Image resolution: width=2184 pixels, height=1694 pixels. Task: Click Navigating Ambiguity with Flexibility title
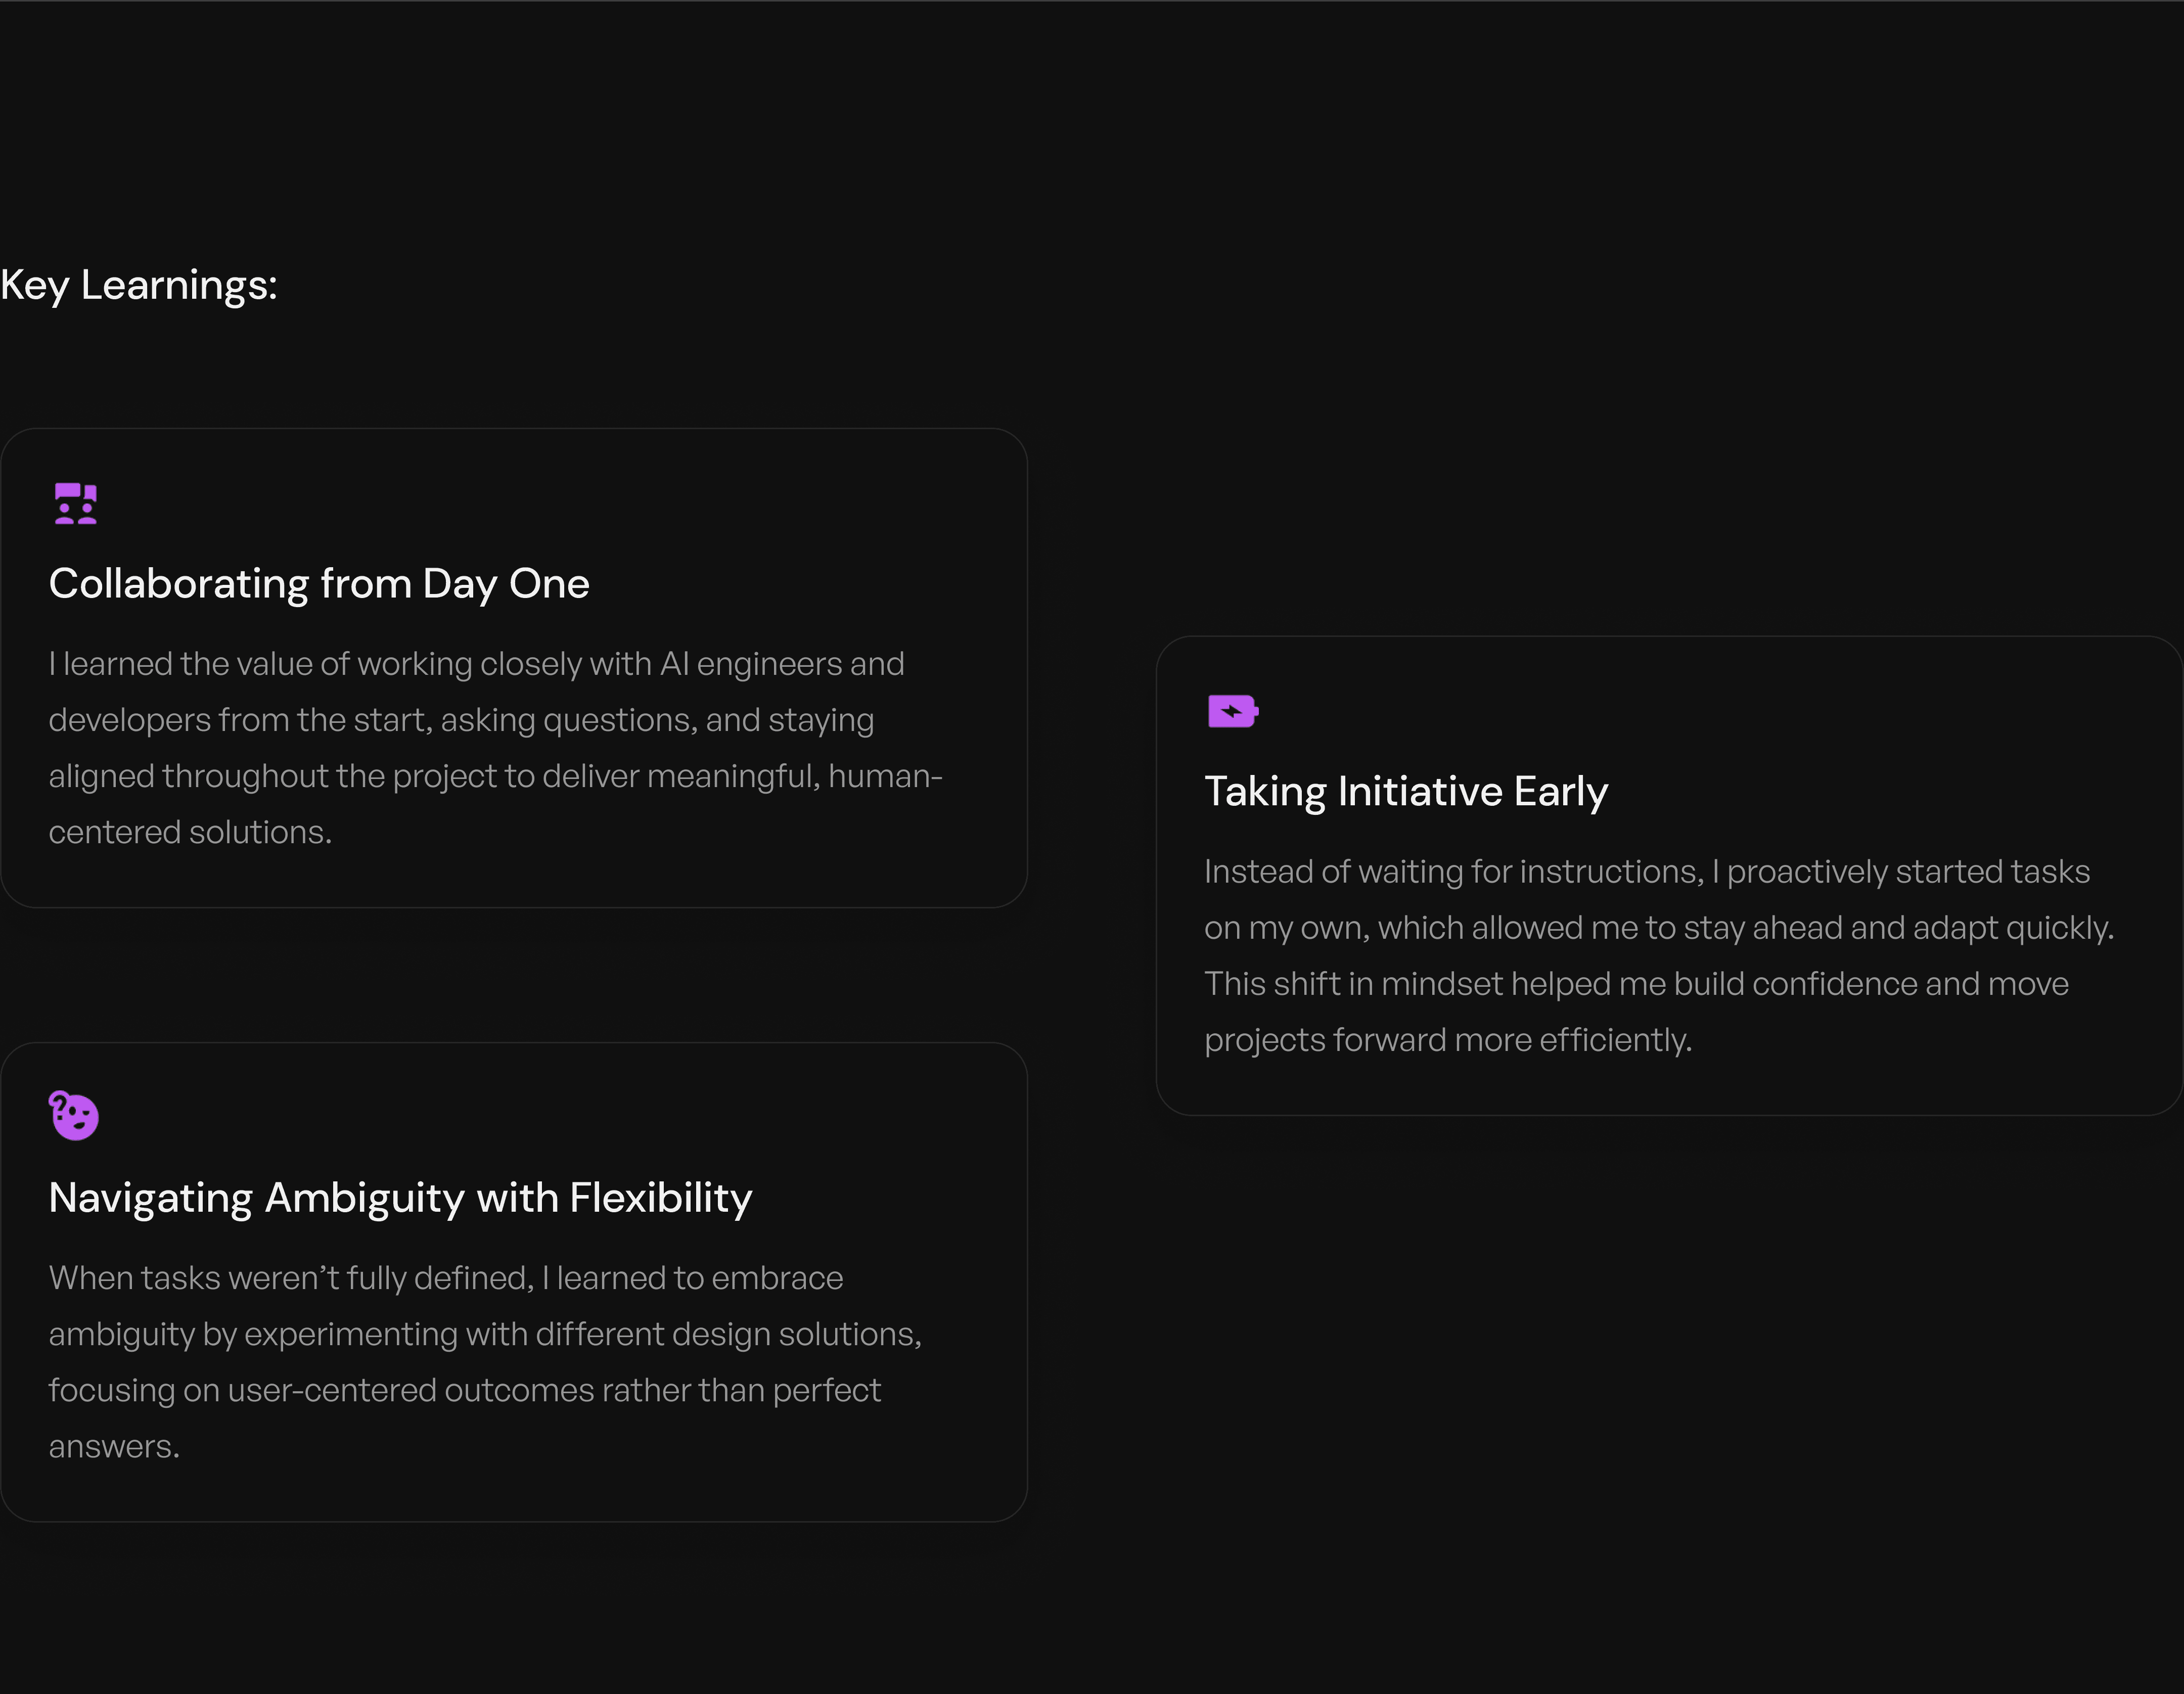pos(400,1198)
